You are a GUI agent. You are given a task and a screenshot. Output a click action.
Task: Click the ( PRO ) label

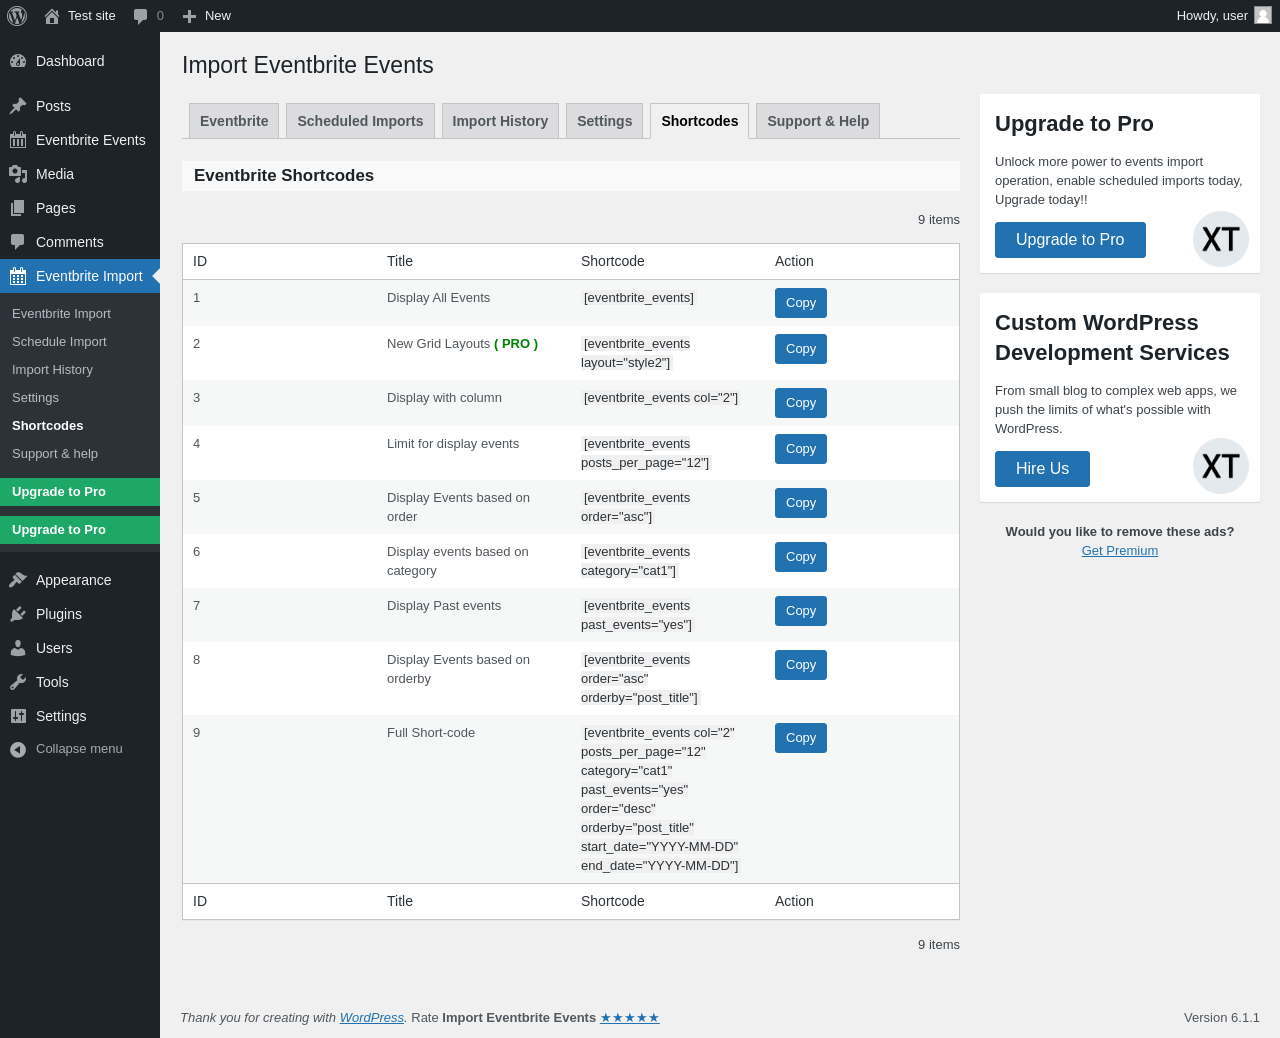516,344
